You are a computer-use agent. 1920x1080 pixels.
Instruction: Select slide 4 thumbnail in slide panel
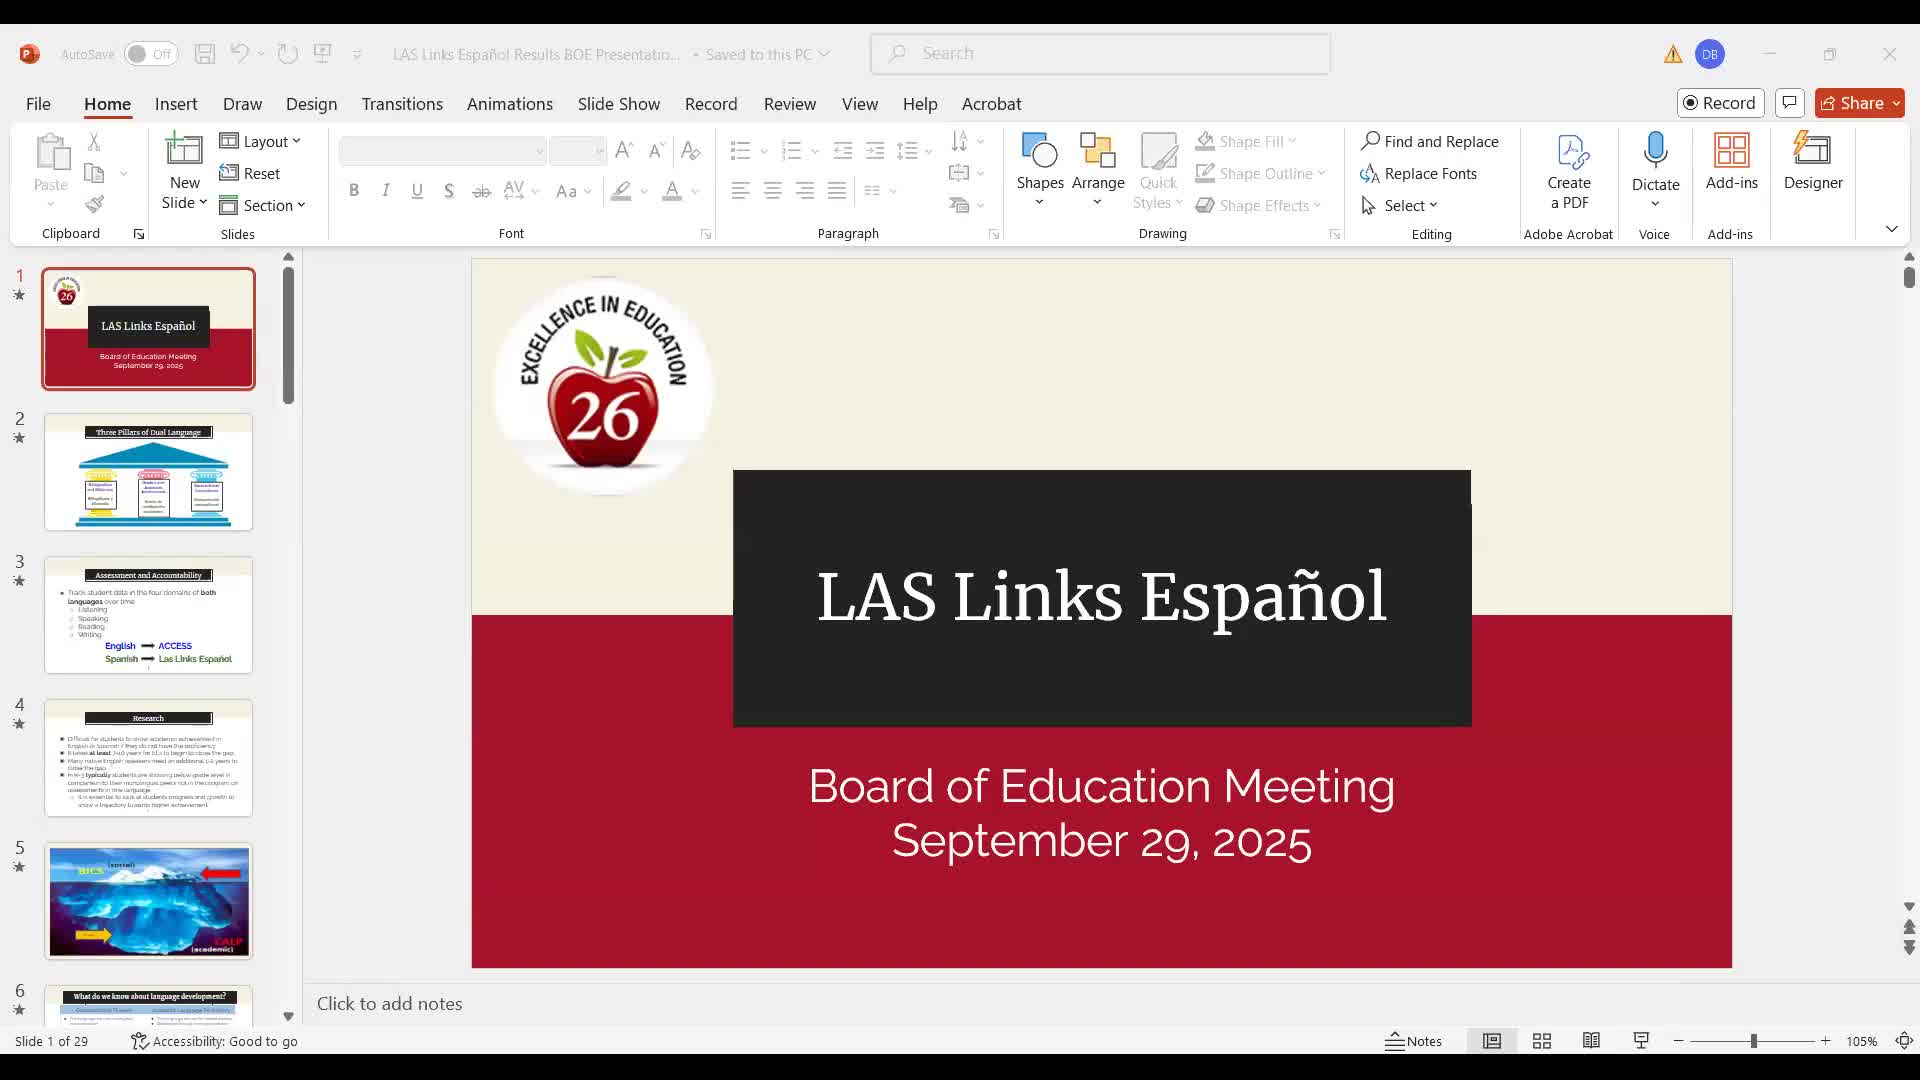pos(148,757)
